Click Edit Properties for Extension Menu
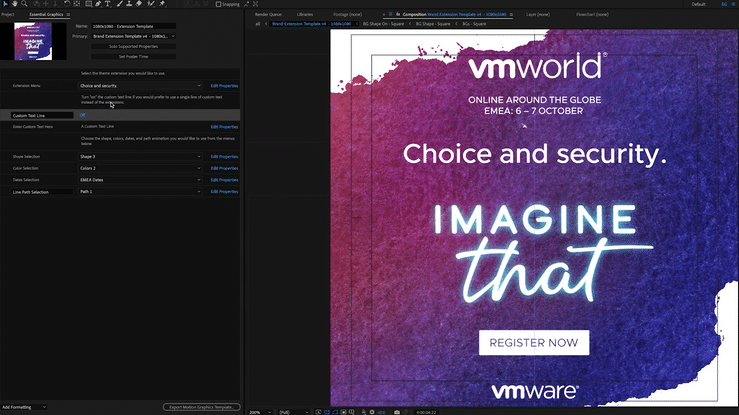The image size is (739, 415). click(224, 86)
